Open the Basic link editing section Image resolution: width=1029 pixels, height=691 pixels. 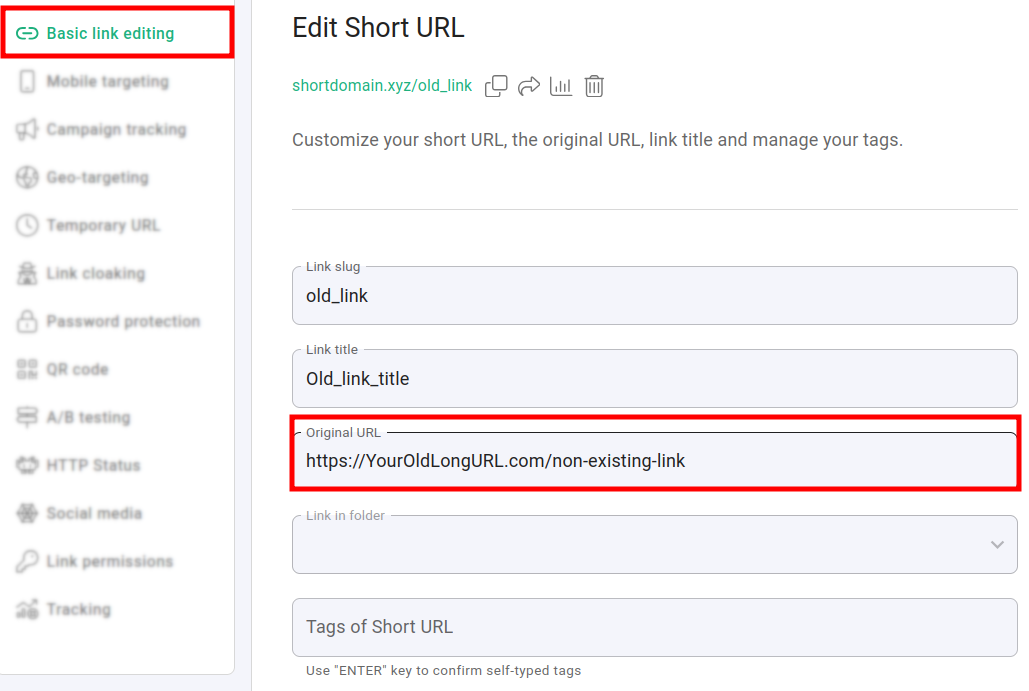(x=110, y=34)
